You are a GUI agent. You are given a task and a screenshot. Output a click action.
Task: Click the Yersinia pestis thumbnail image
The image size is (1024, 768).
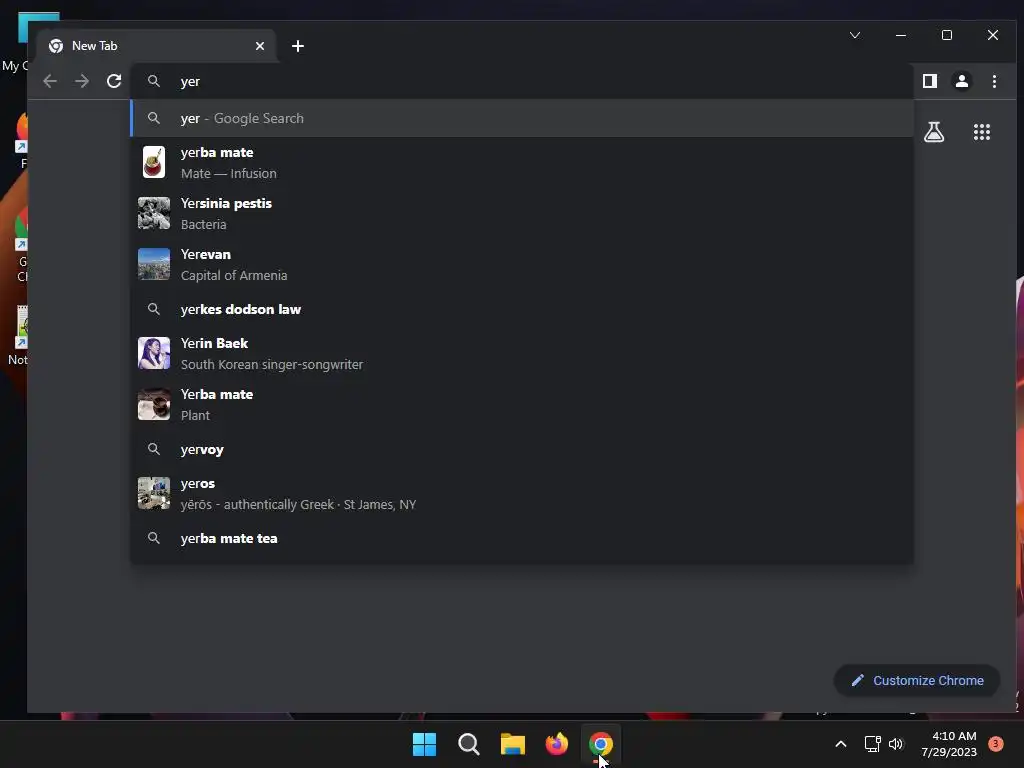(154, 214)
